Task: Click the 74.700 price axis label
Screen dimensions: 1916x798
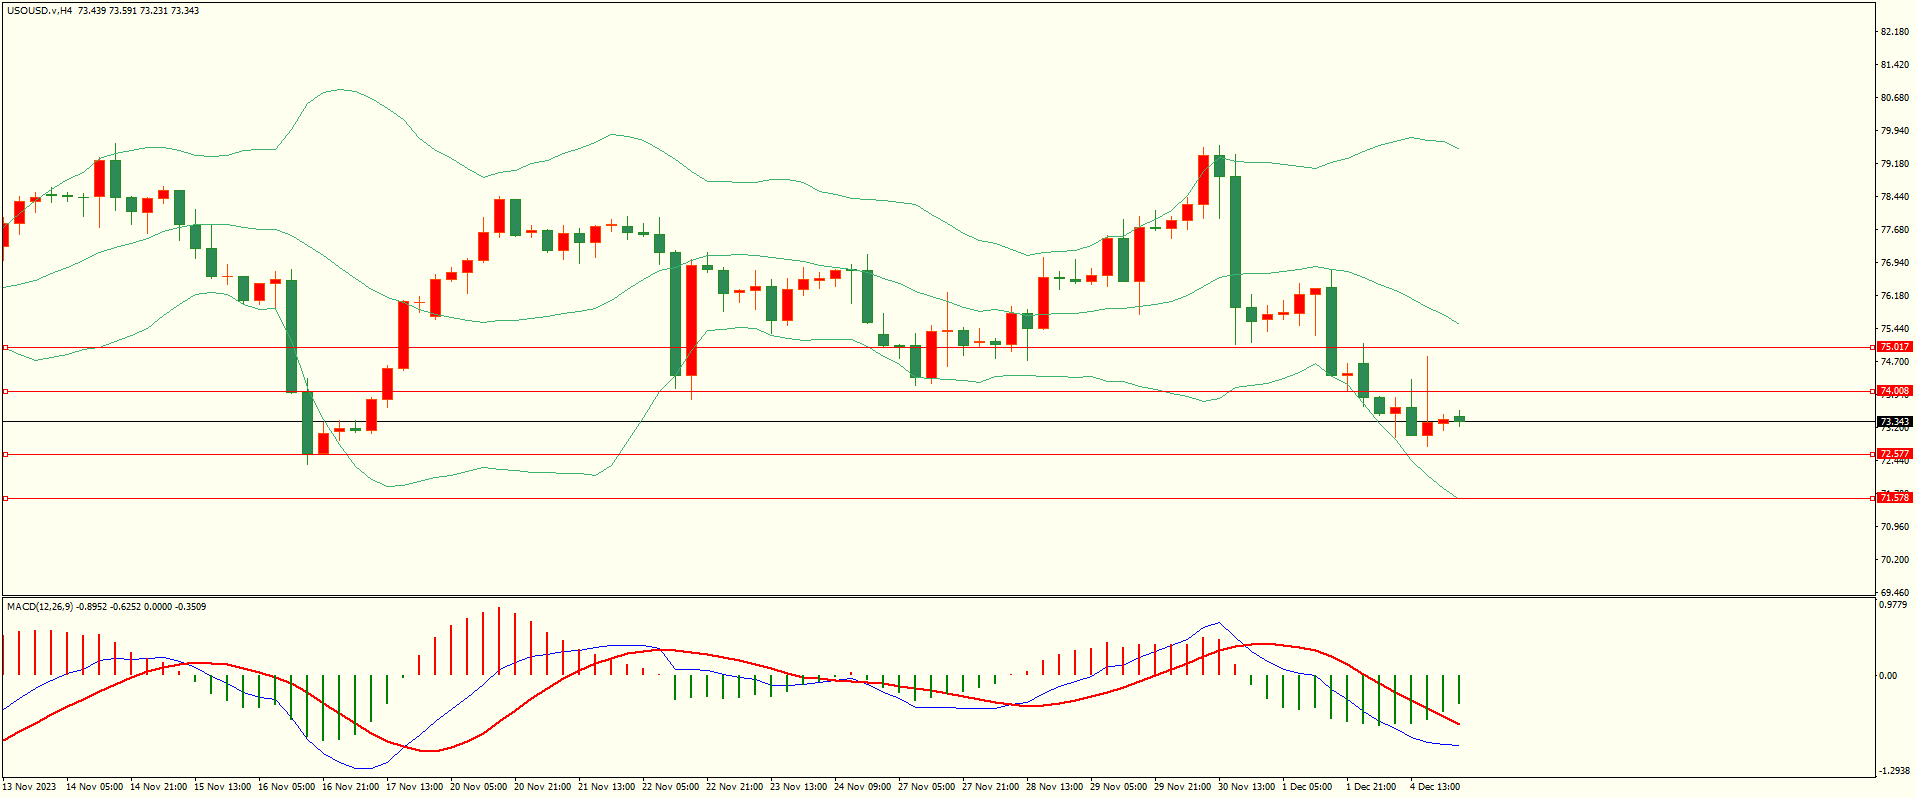Action: (1894, 362)
